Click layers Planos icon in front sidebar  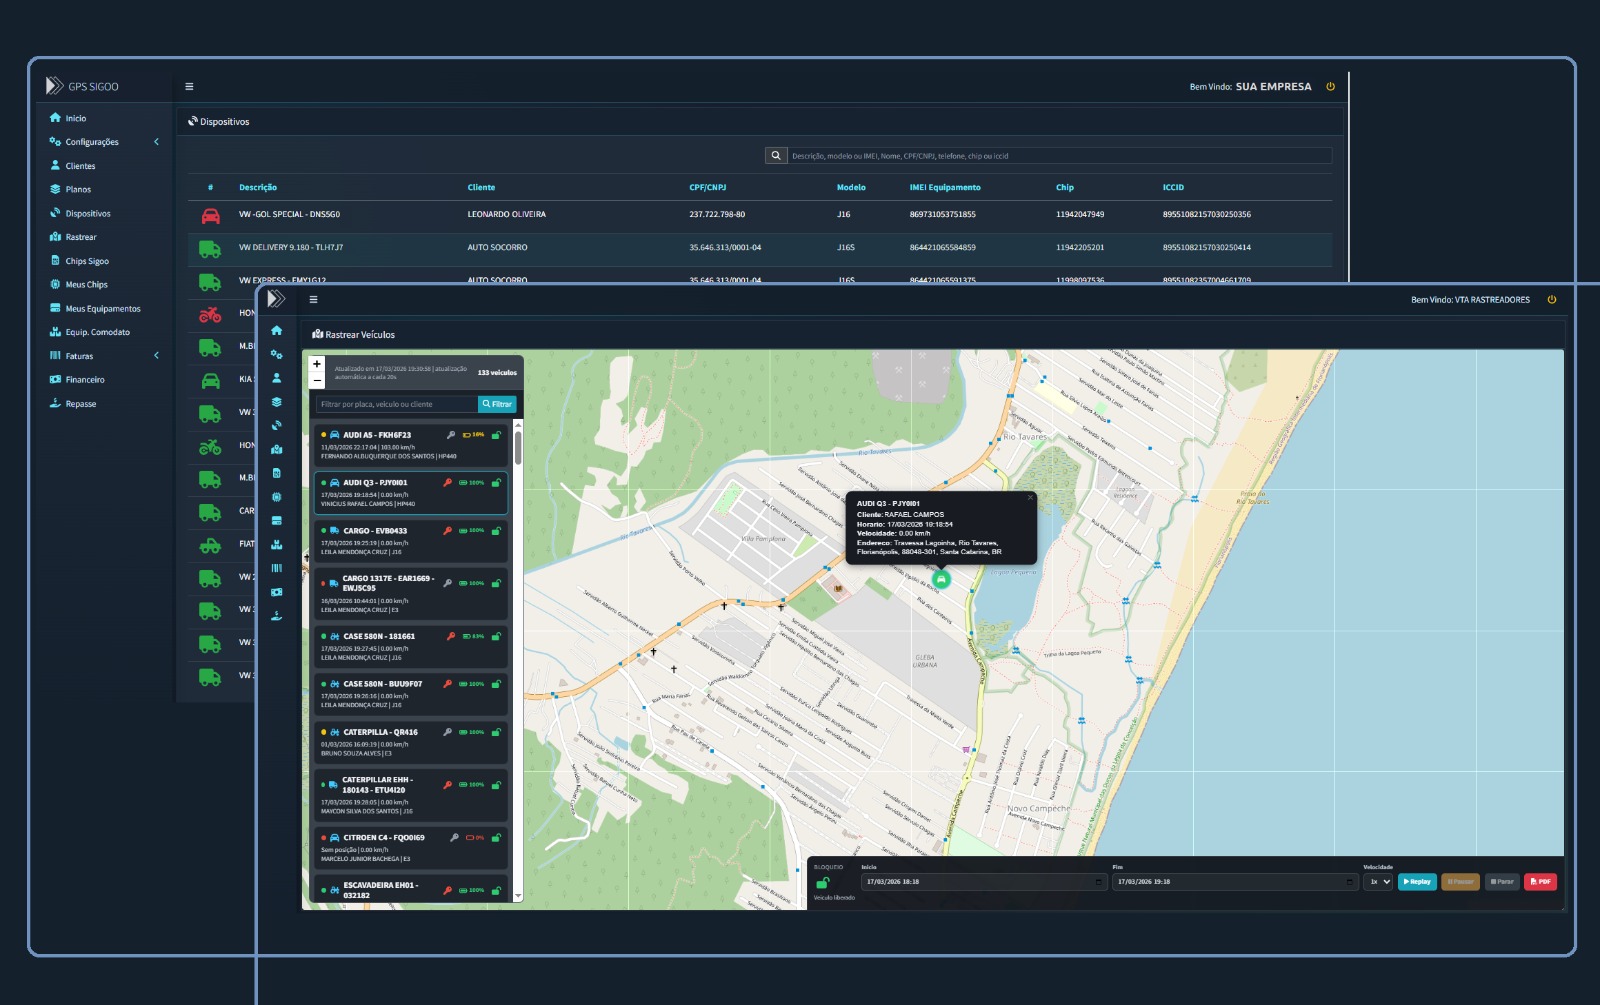[x=277, y=402]
